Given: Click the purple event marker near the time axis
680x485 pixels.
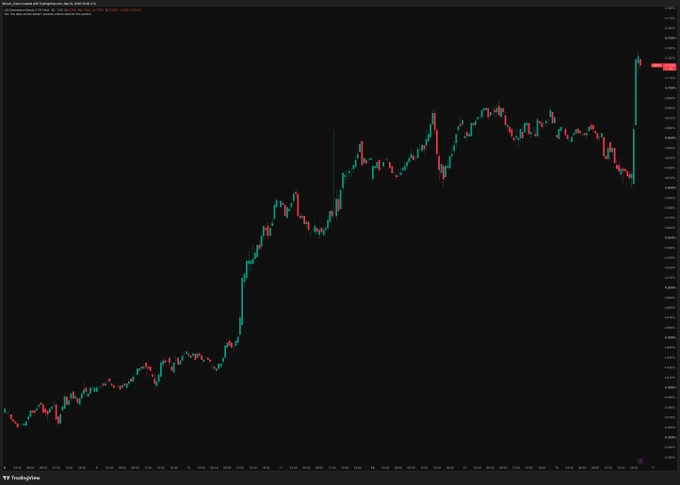Looking at the screenshot, I should (640, 461).
